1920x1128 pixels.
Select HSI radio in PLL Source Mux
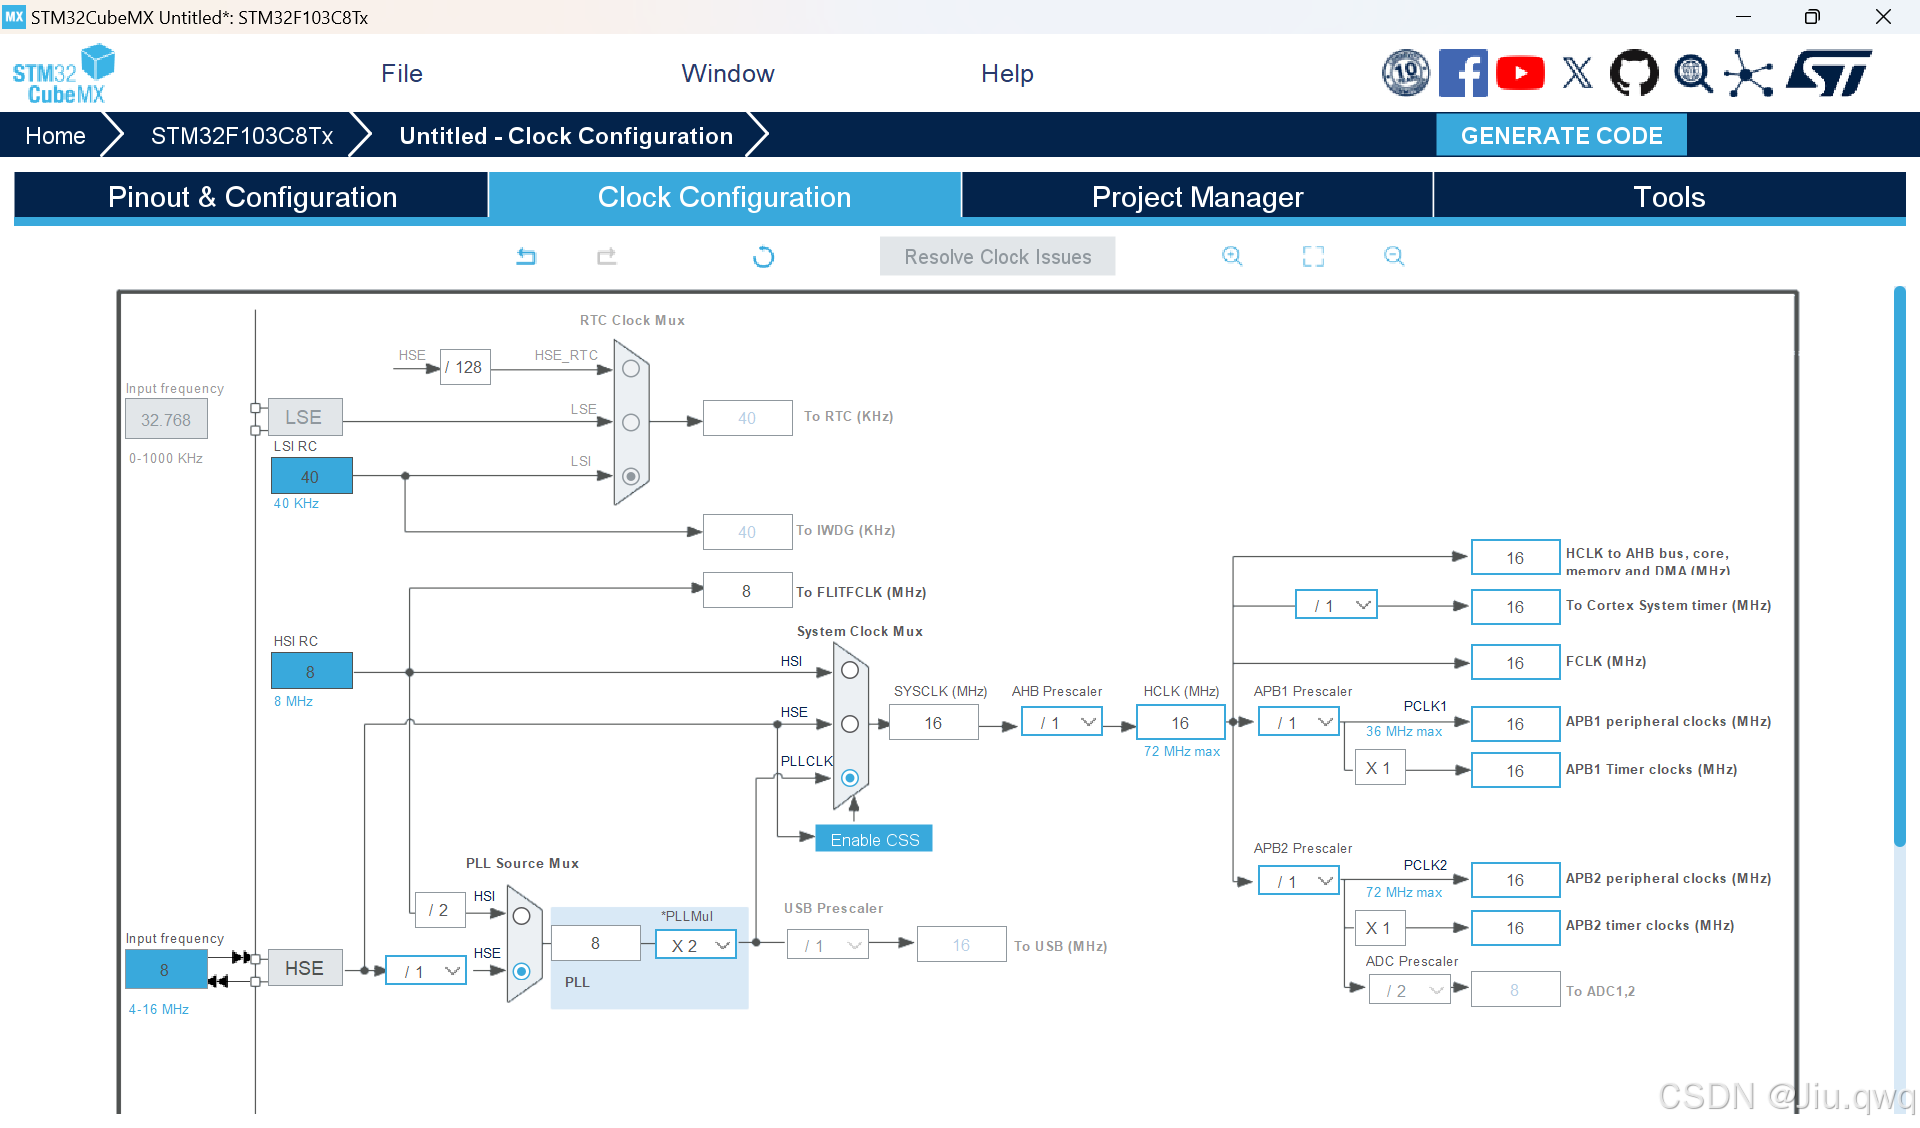click(521, 916)
